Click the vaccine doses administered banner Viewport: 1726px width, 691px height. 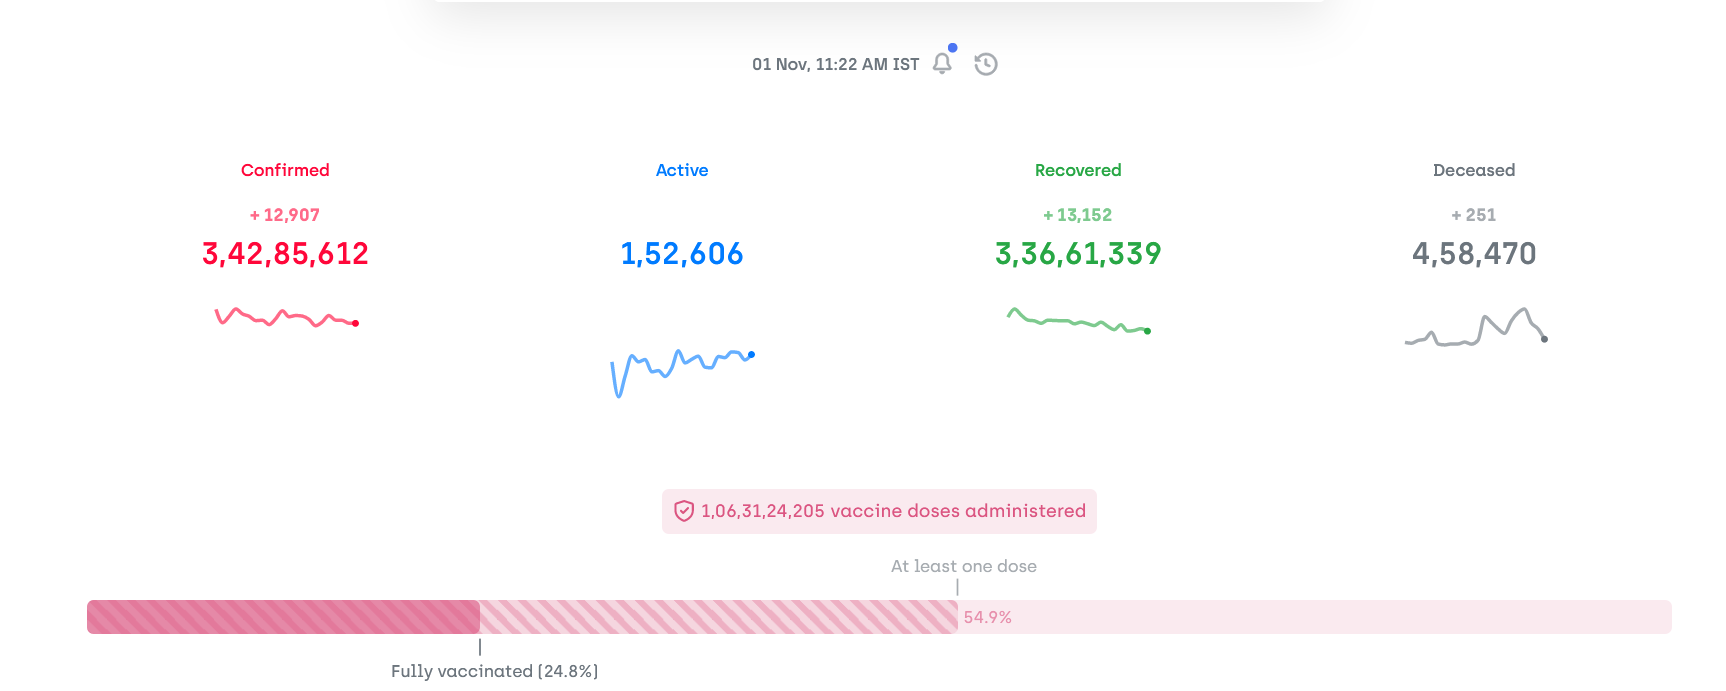point(879,511)
